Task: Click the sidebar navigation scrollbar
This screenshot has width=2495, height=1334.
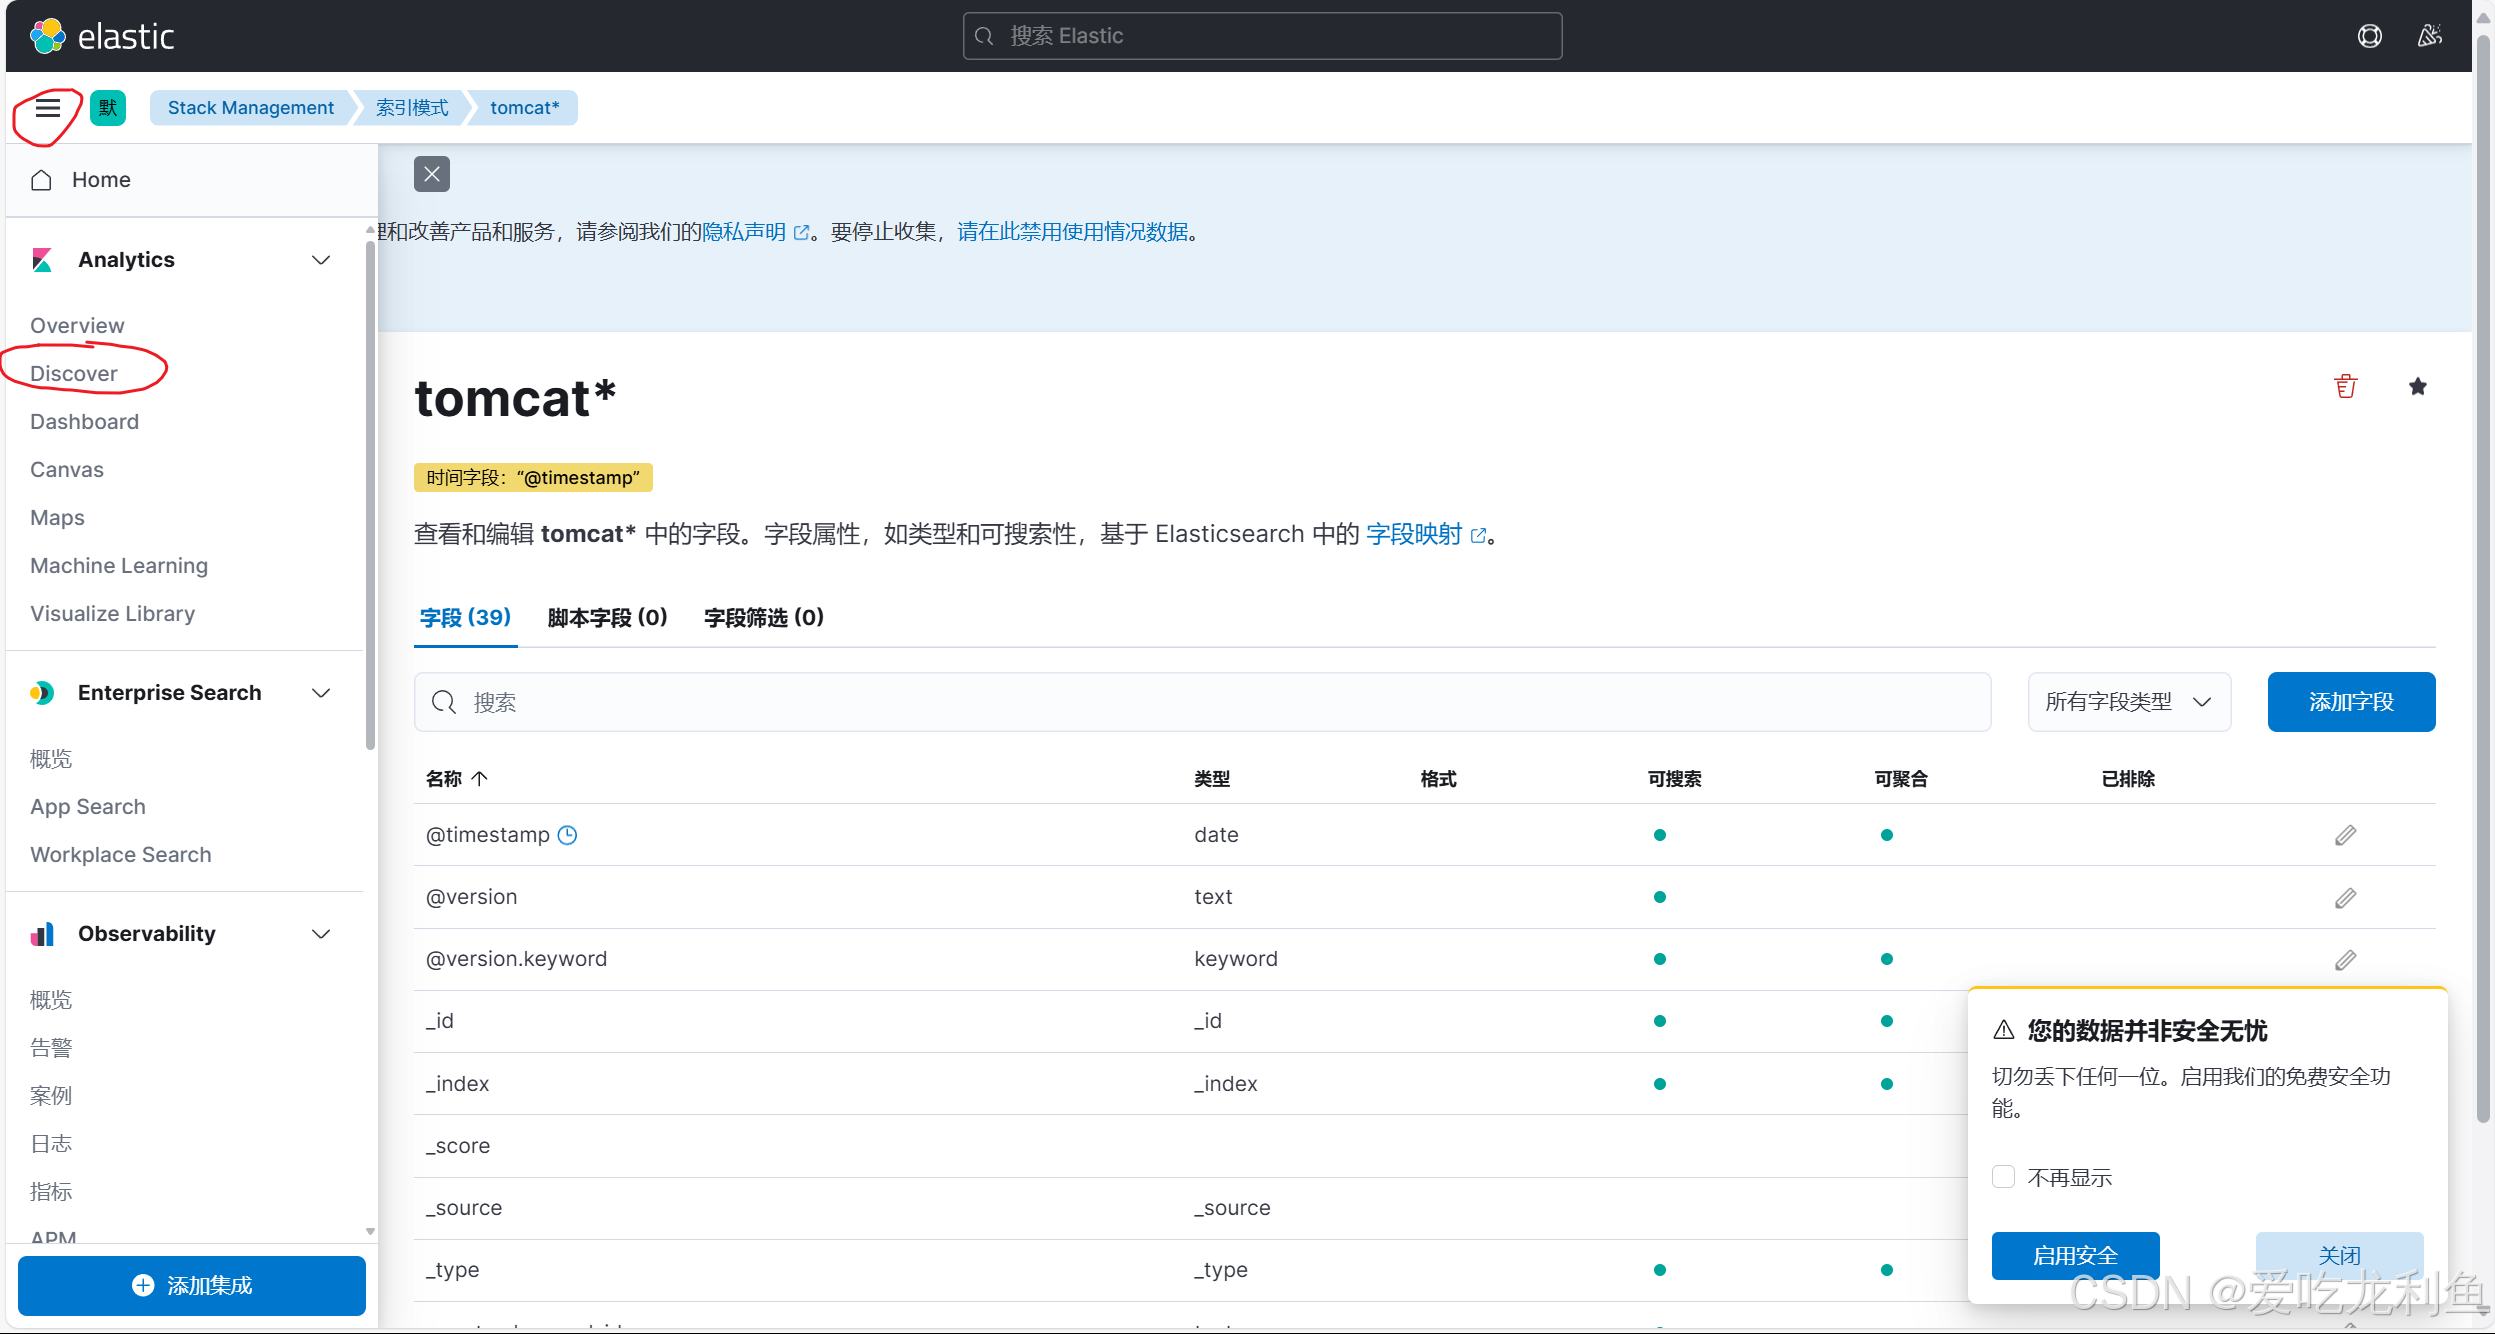Action: pyautogui.click(x=370, y=495)
